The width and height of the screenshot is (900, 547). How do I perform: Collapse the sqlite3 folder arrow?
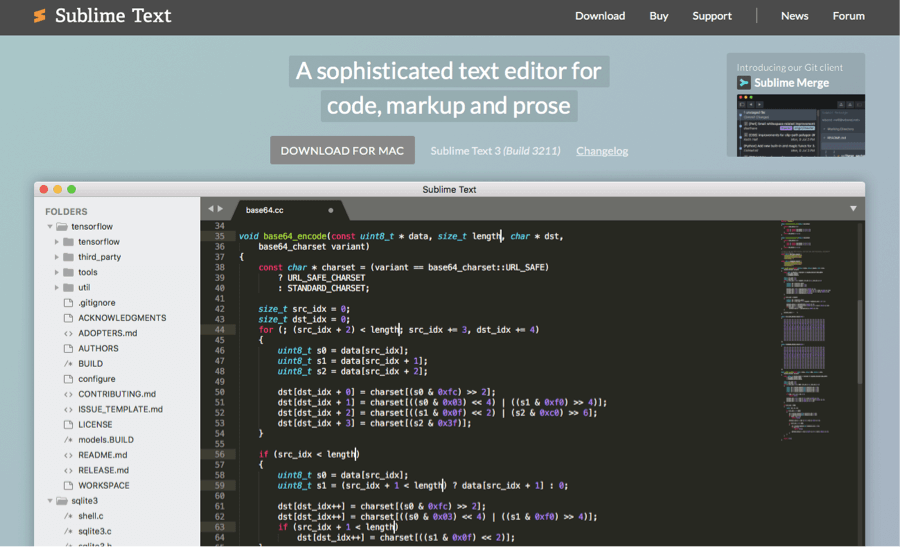[x=50, y=501]
